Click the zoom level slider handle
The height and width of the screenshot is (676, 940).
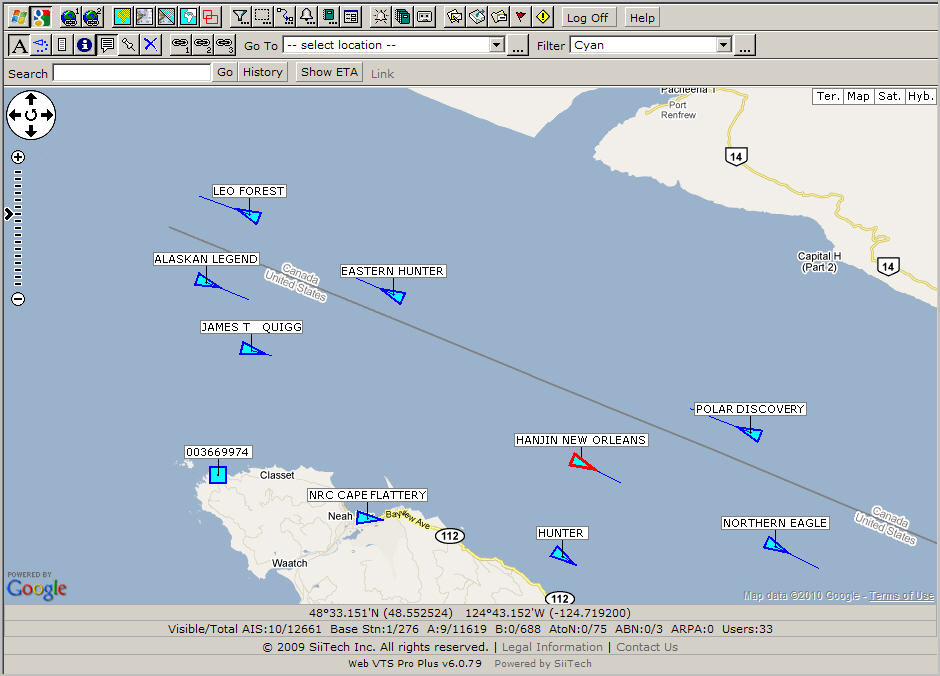pyautogui.click(x=8, y=213)
